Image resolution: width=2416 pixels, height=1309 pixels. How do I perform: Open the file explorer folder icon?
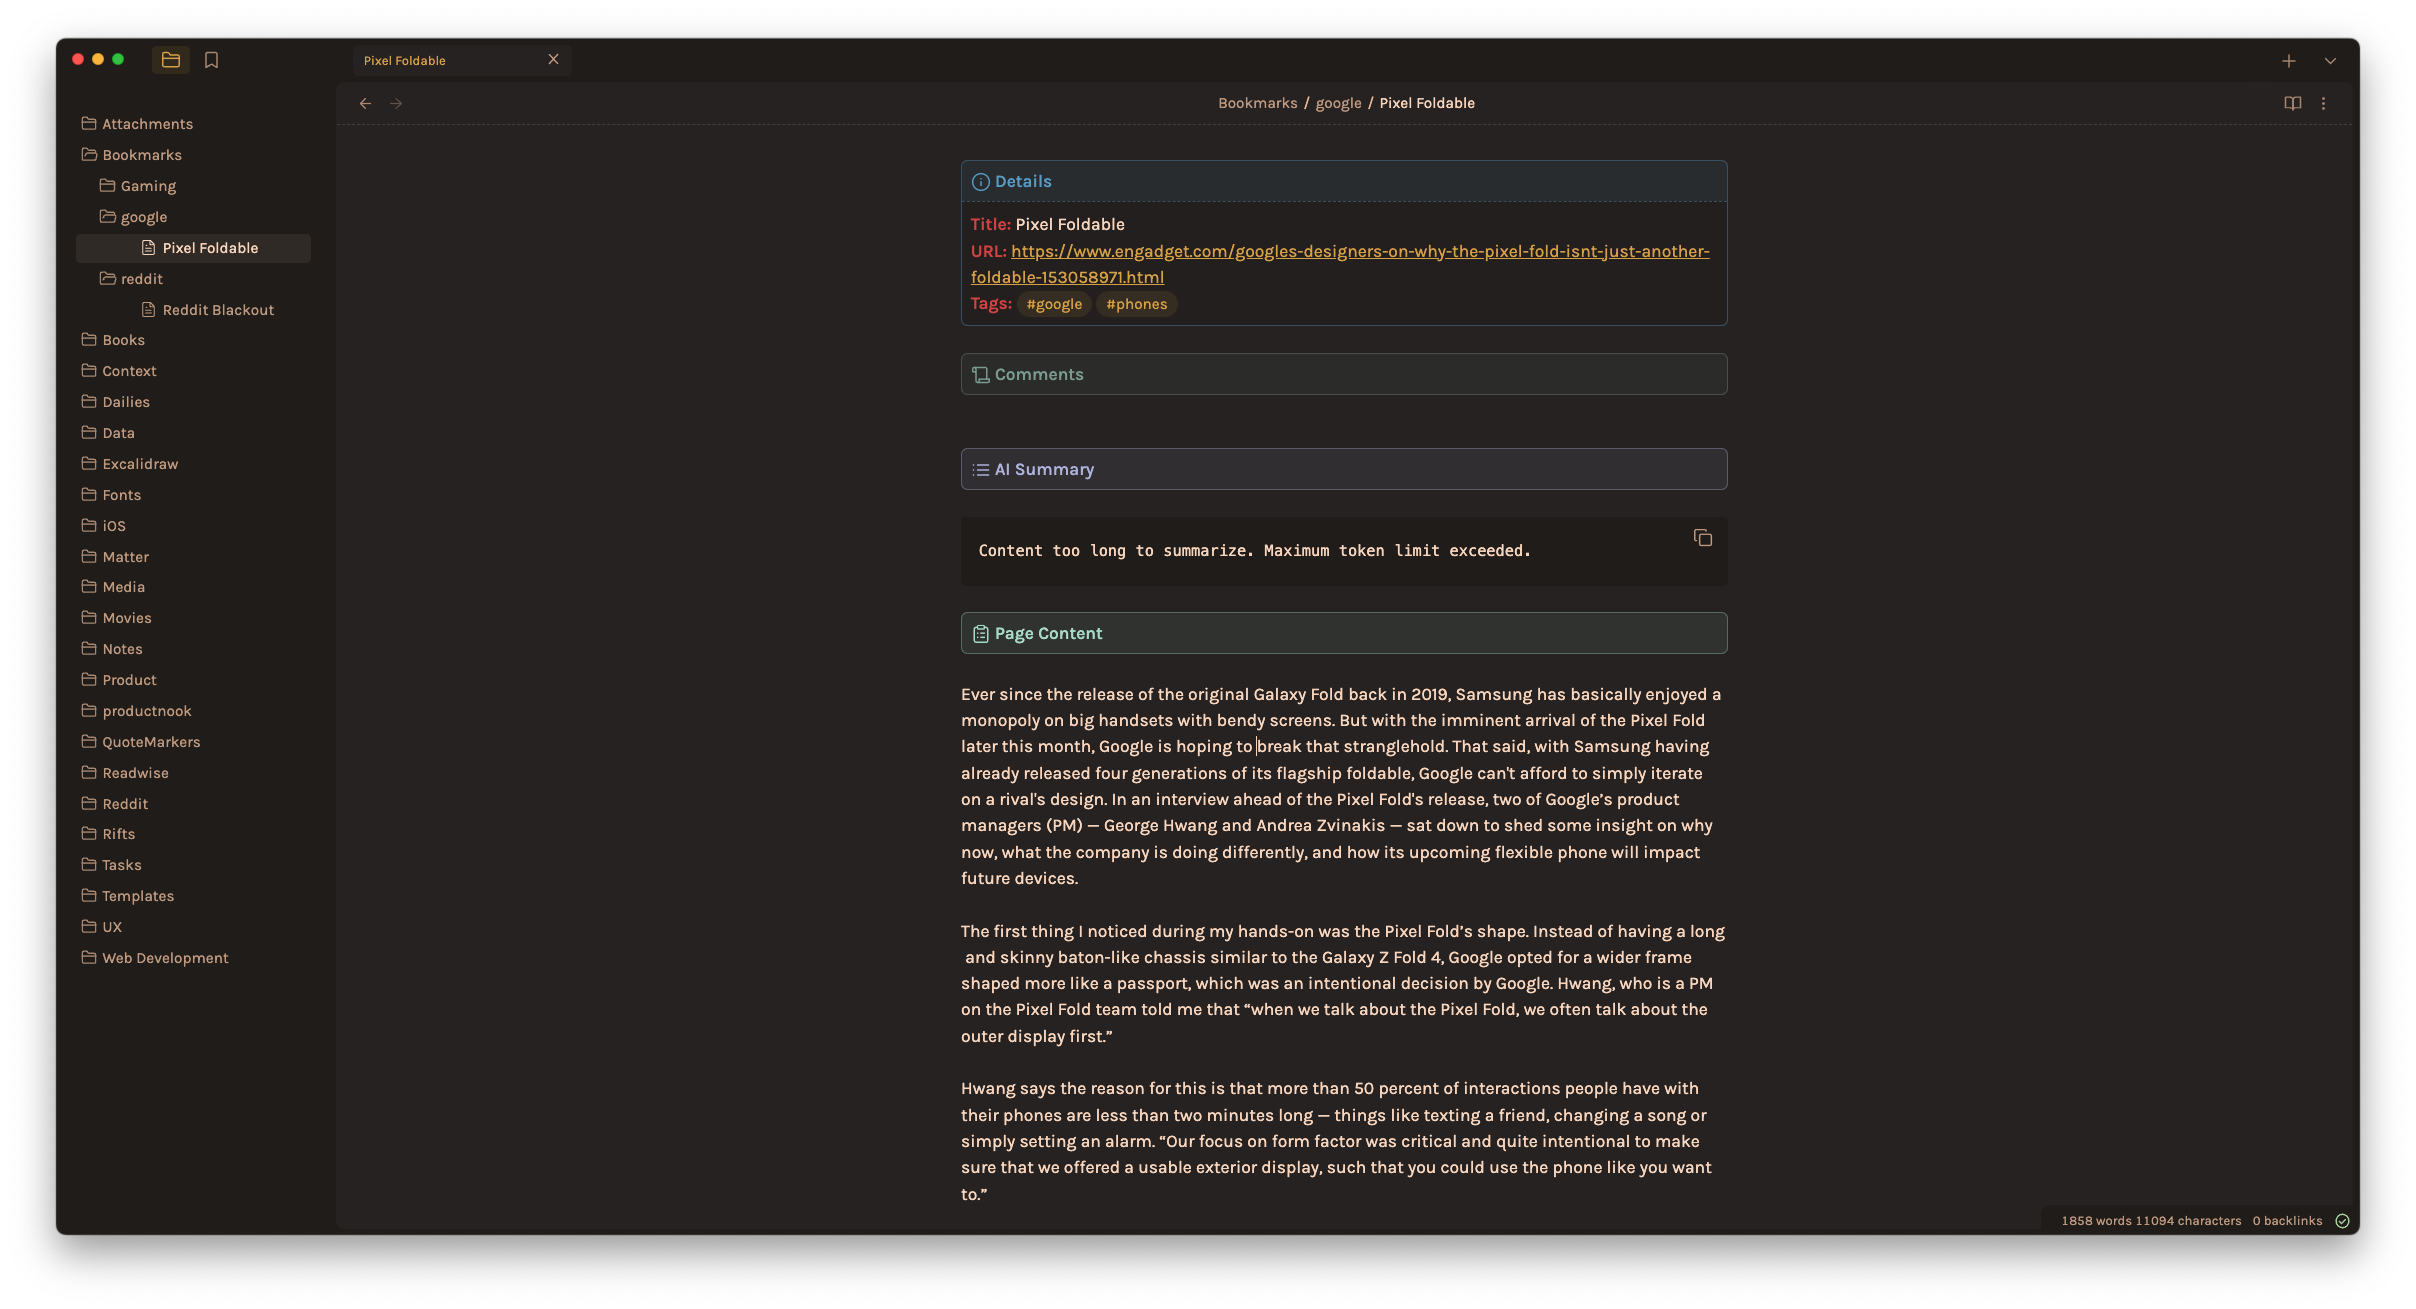pyautogui.click(x=171, y=60)
